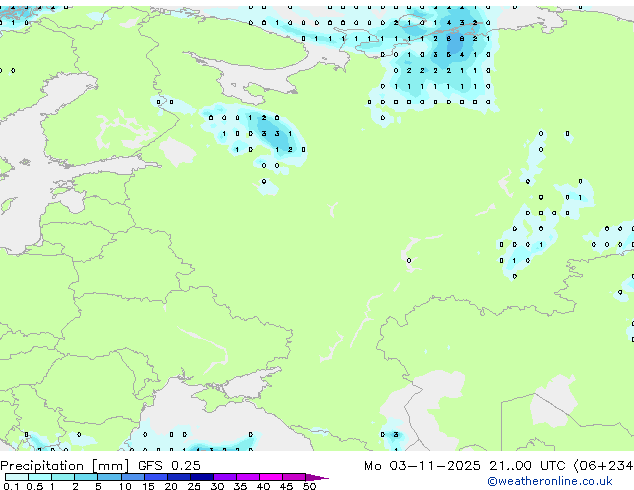Select legend swatch between 15 and 20
This screenshot has width=634, height=490.
tap(156, 477)
